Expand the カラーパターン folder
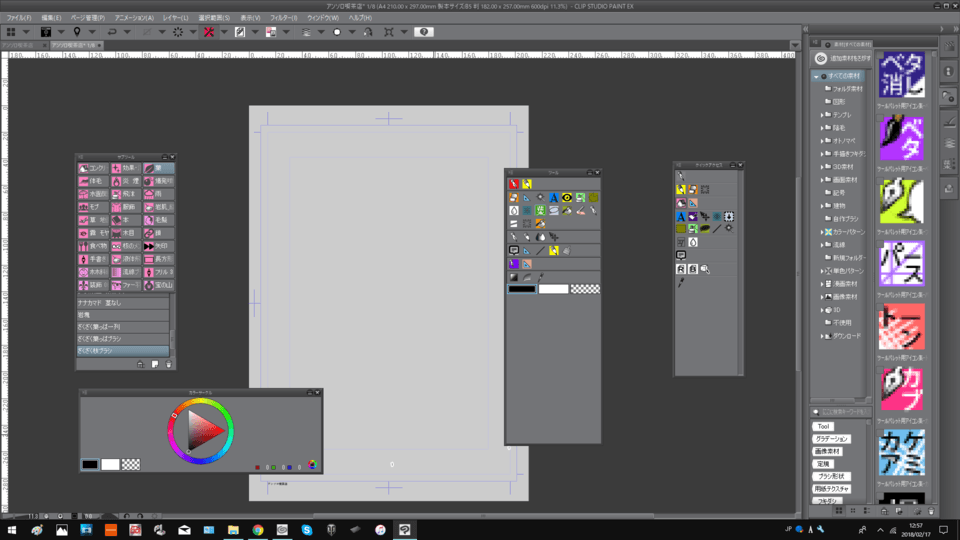This screenshot has height=540, width=960. (823, 232)
